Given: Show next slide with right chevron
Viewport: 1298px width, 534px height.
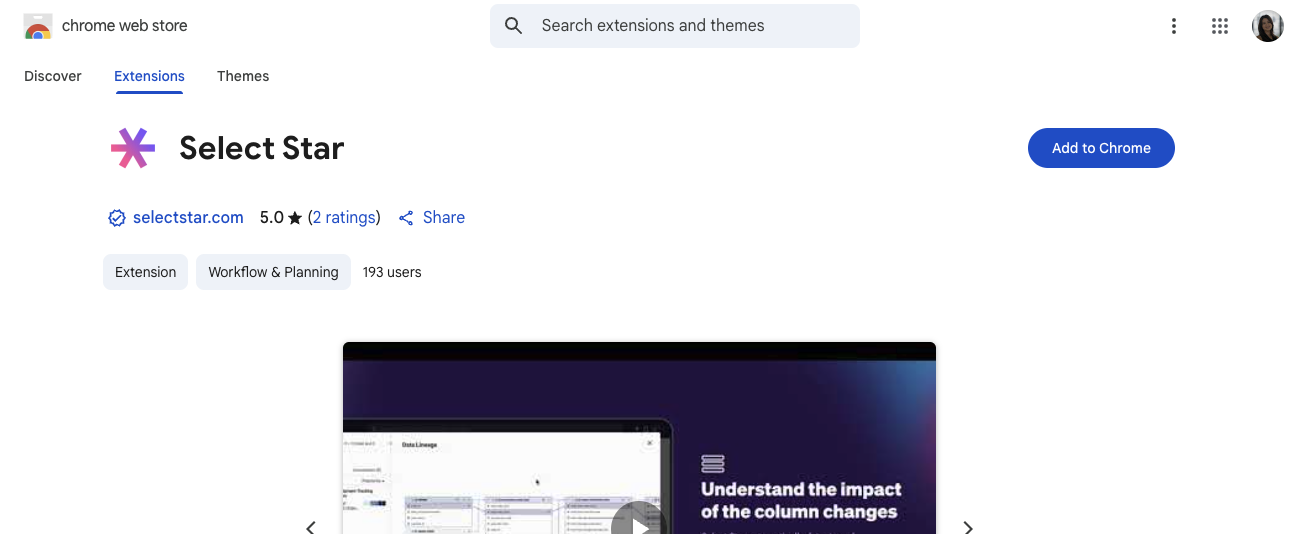Looking at the screenshot, I should point(967,526).
